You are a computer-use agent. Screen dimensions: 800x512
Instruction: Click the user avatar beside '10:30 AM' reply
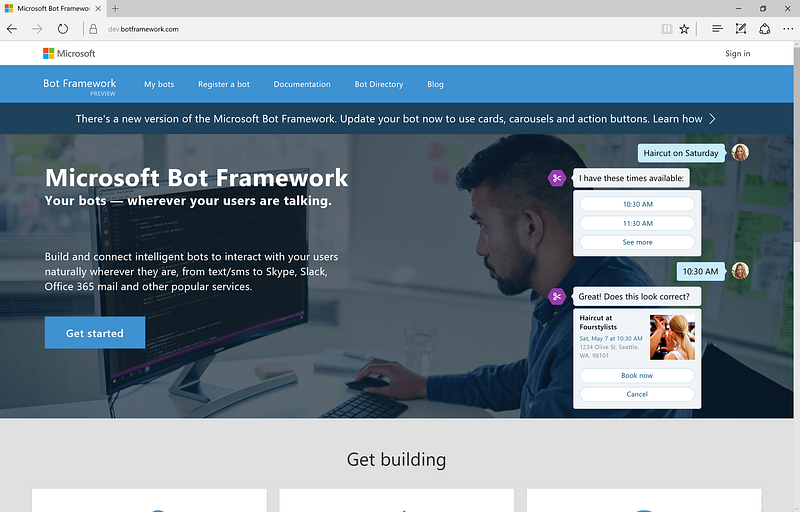[x=740, y=271]
